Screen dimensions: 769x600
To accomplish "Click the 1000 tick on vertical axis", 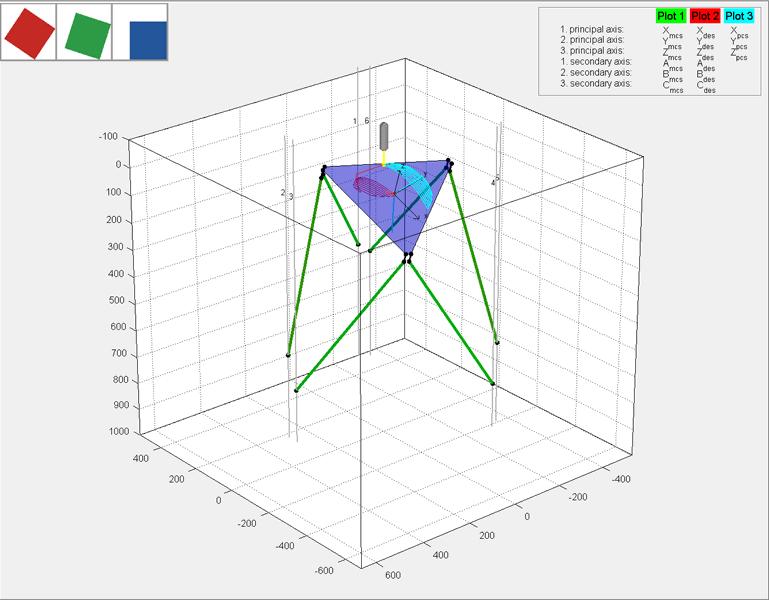I will coord(119,432).
